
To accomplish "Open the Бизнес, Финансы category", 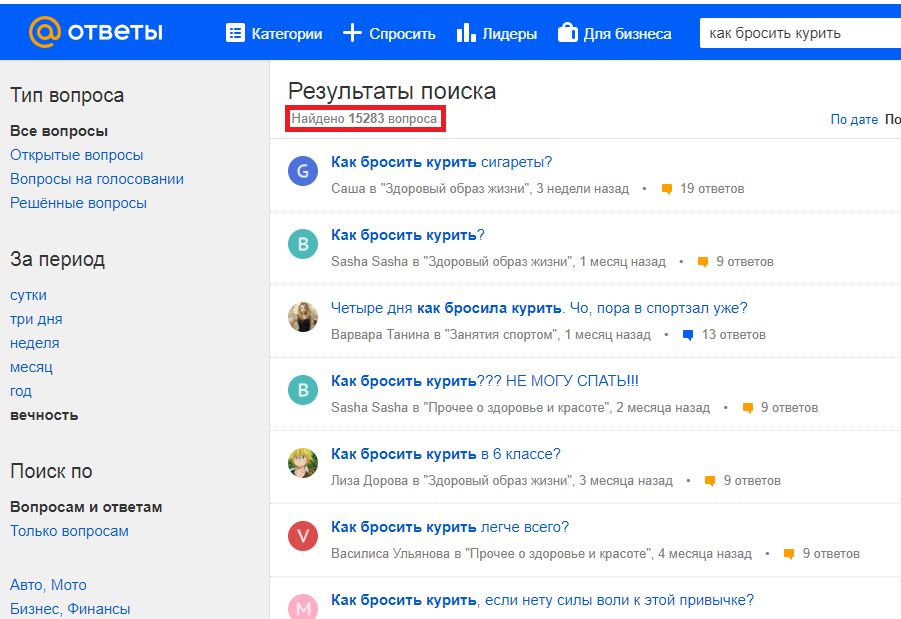I will [70, 609].
